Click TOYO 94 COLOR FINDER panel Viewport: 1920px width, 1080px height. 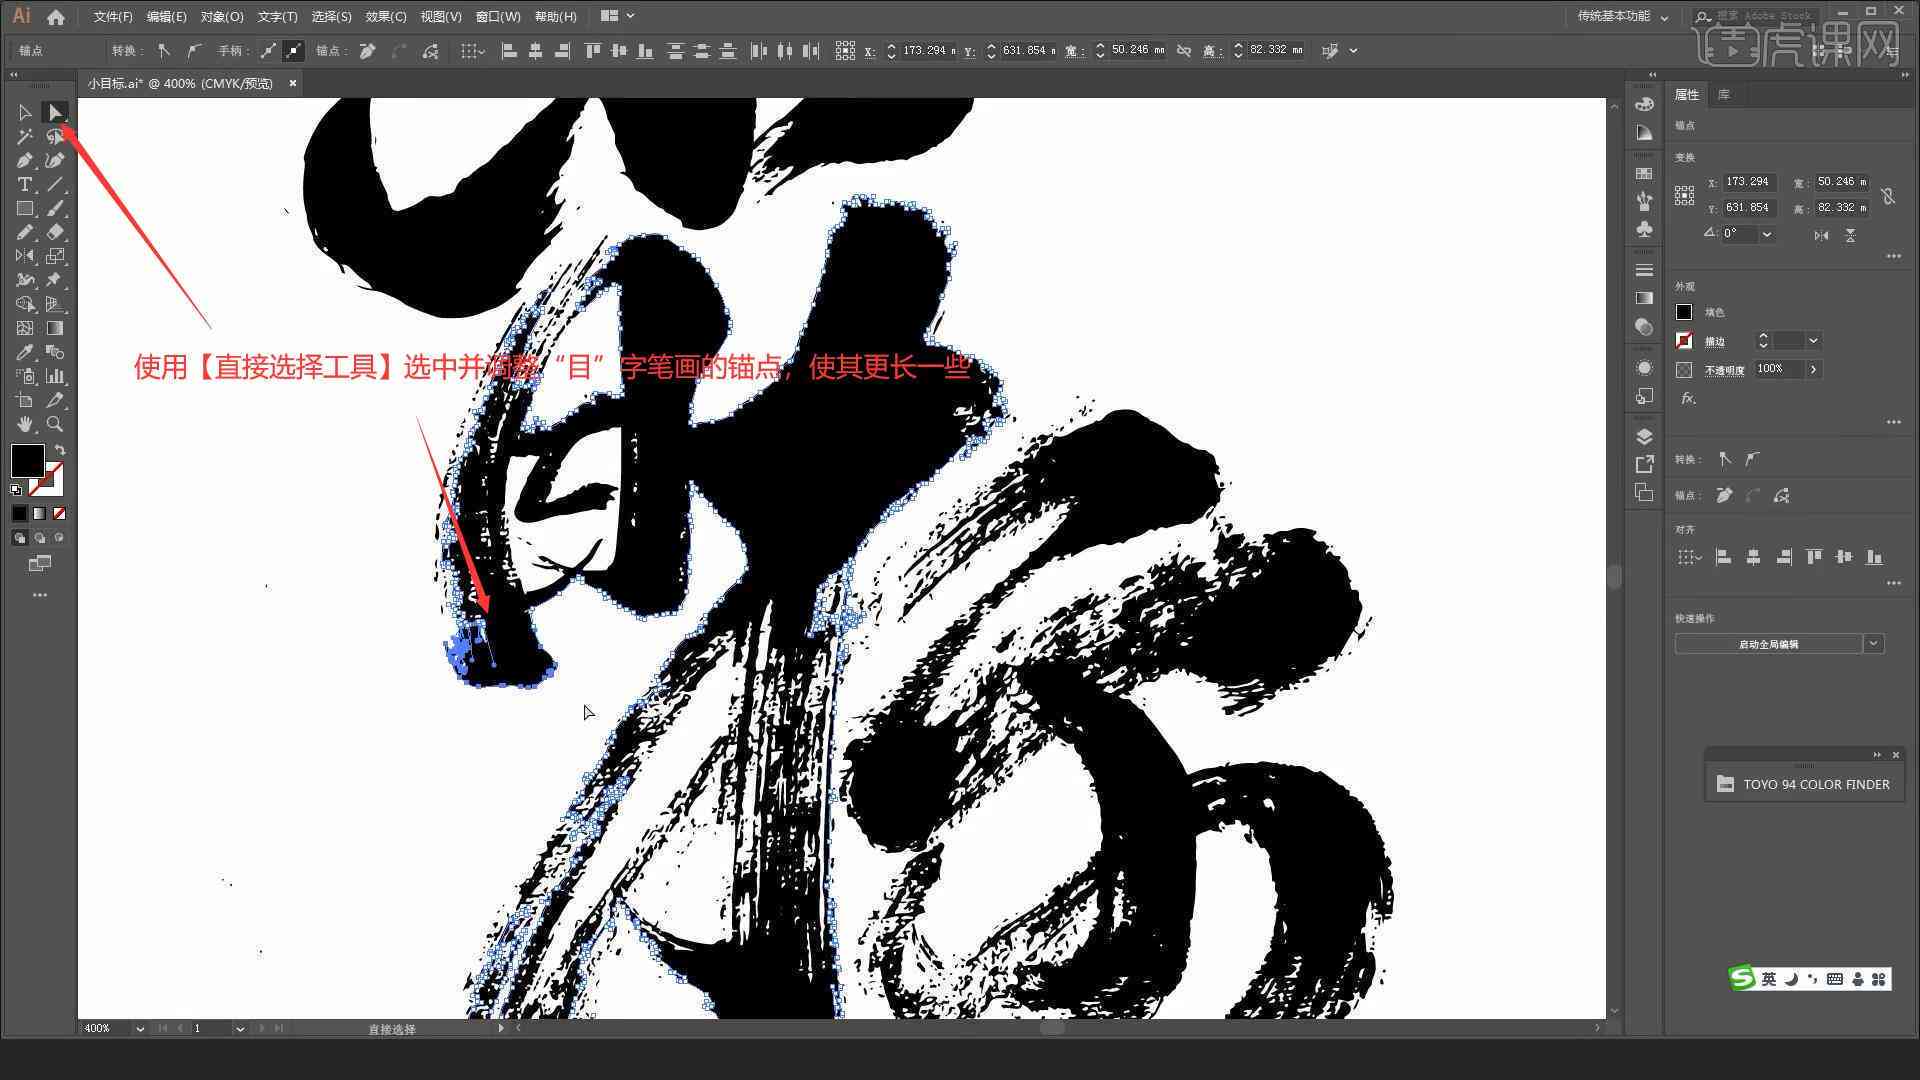click(x=1813, y=783)
